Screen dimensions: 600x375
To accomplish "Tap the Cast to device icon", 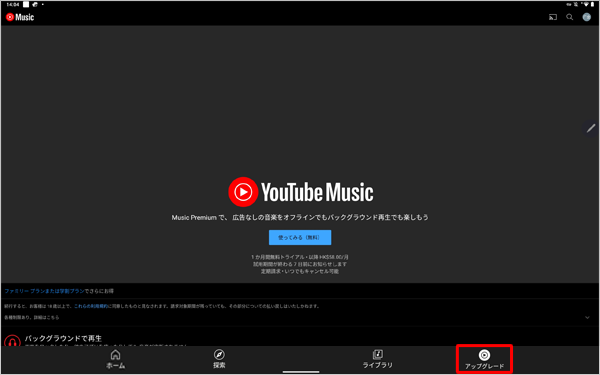I will pyautogui.click(x=553, y=17).
